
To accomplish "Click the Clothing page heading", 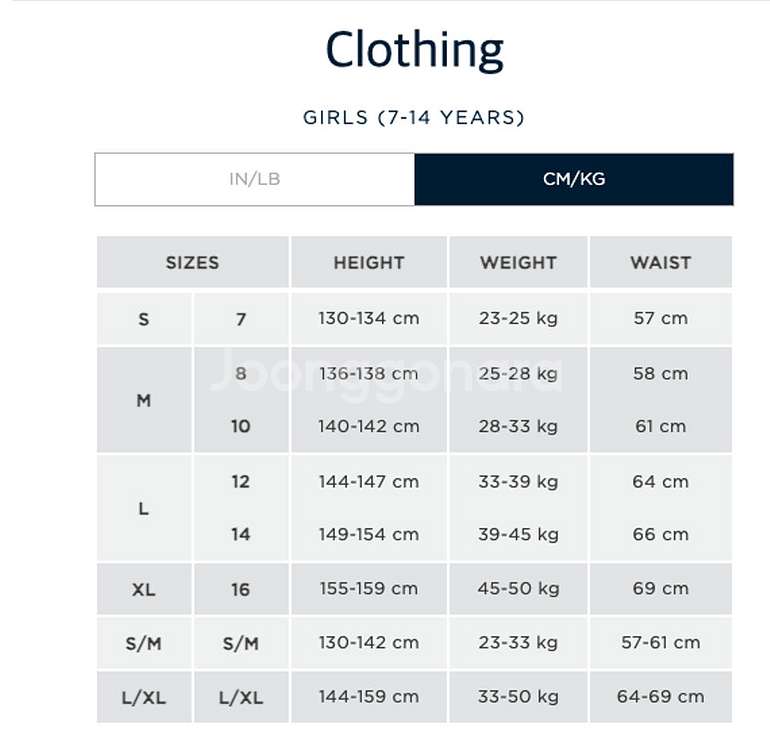I will pyautogui.click(x=414, y=50).
